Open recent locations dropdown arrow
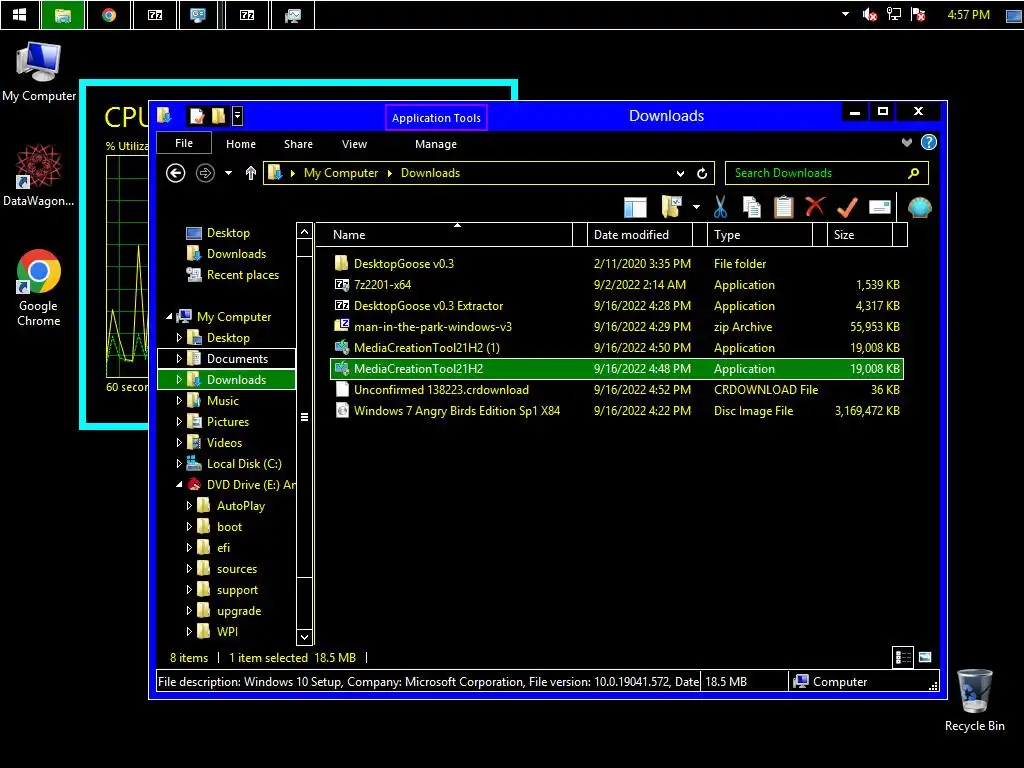The width and height of the screenshot is (1024, 768). click(x=229, y=173)
